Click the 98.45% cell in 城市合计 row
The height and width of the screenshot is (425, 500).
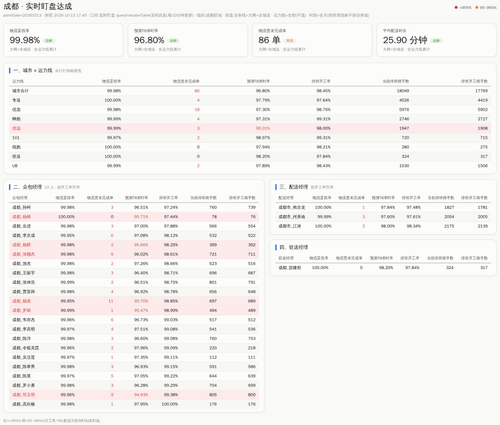tap(323, 91)
